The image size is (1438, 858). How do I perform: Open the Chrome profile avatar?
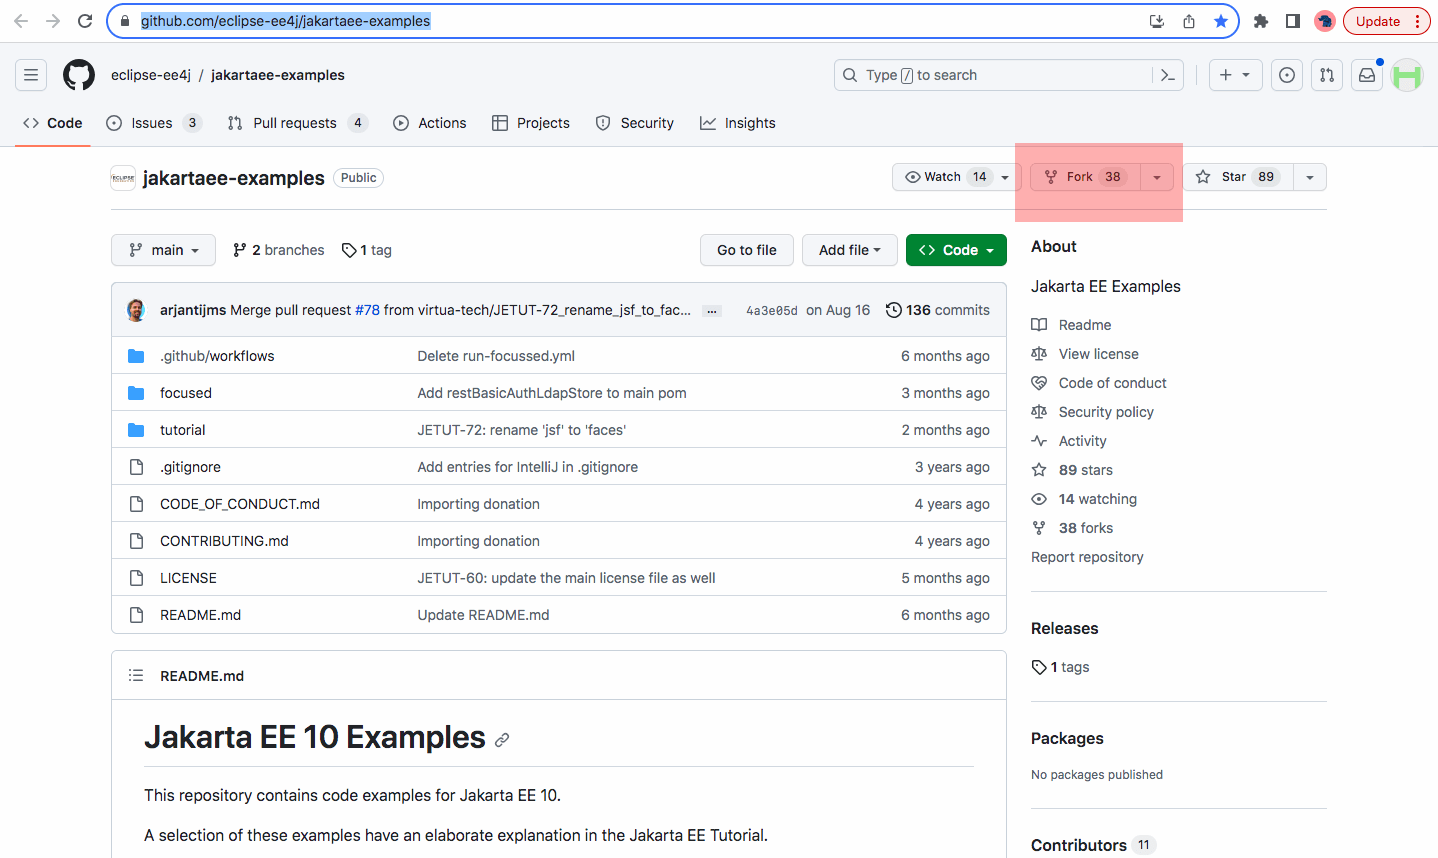[1325, 21]
